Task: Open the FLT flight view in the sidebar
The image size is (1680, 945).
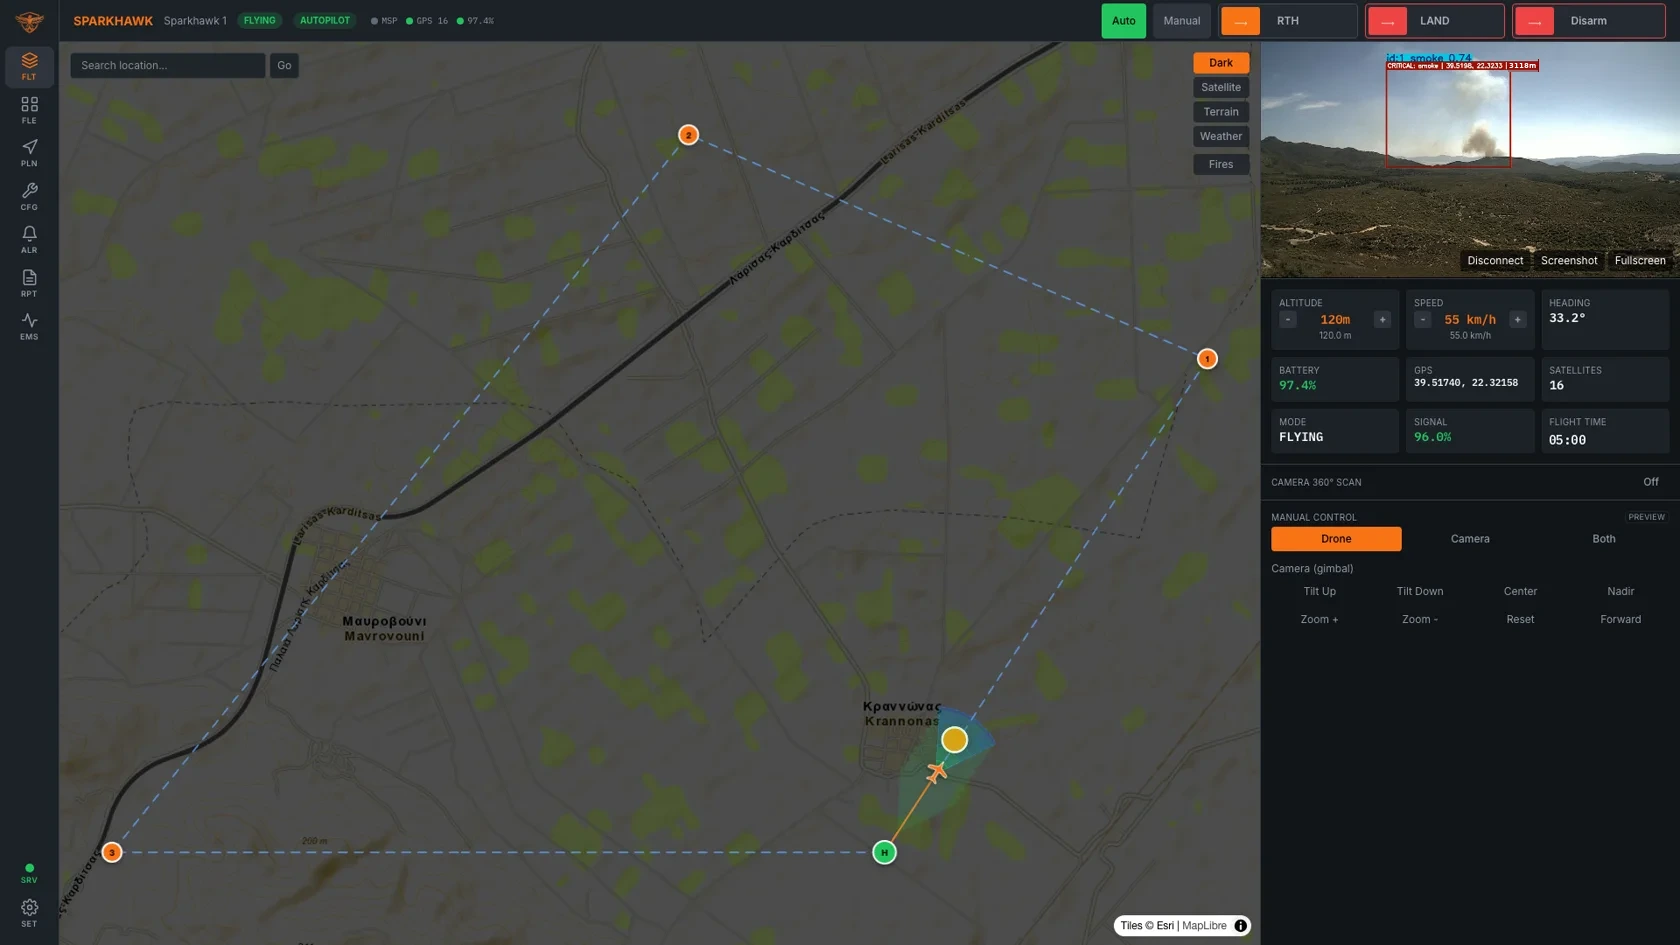Action: pos(29,66)
